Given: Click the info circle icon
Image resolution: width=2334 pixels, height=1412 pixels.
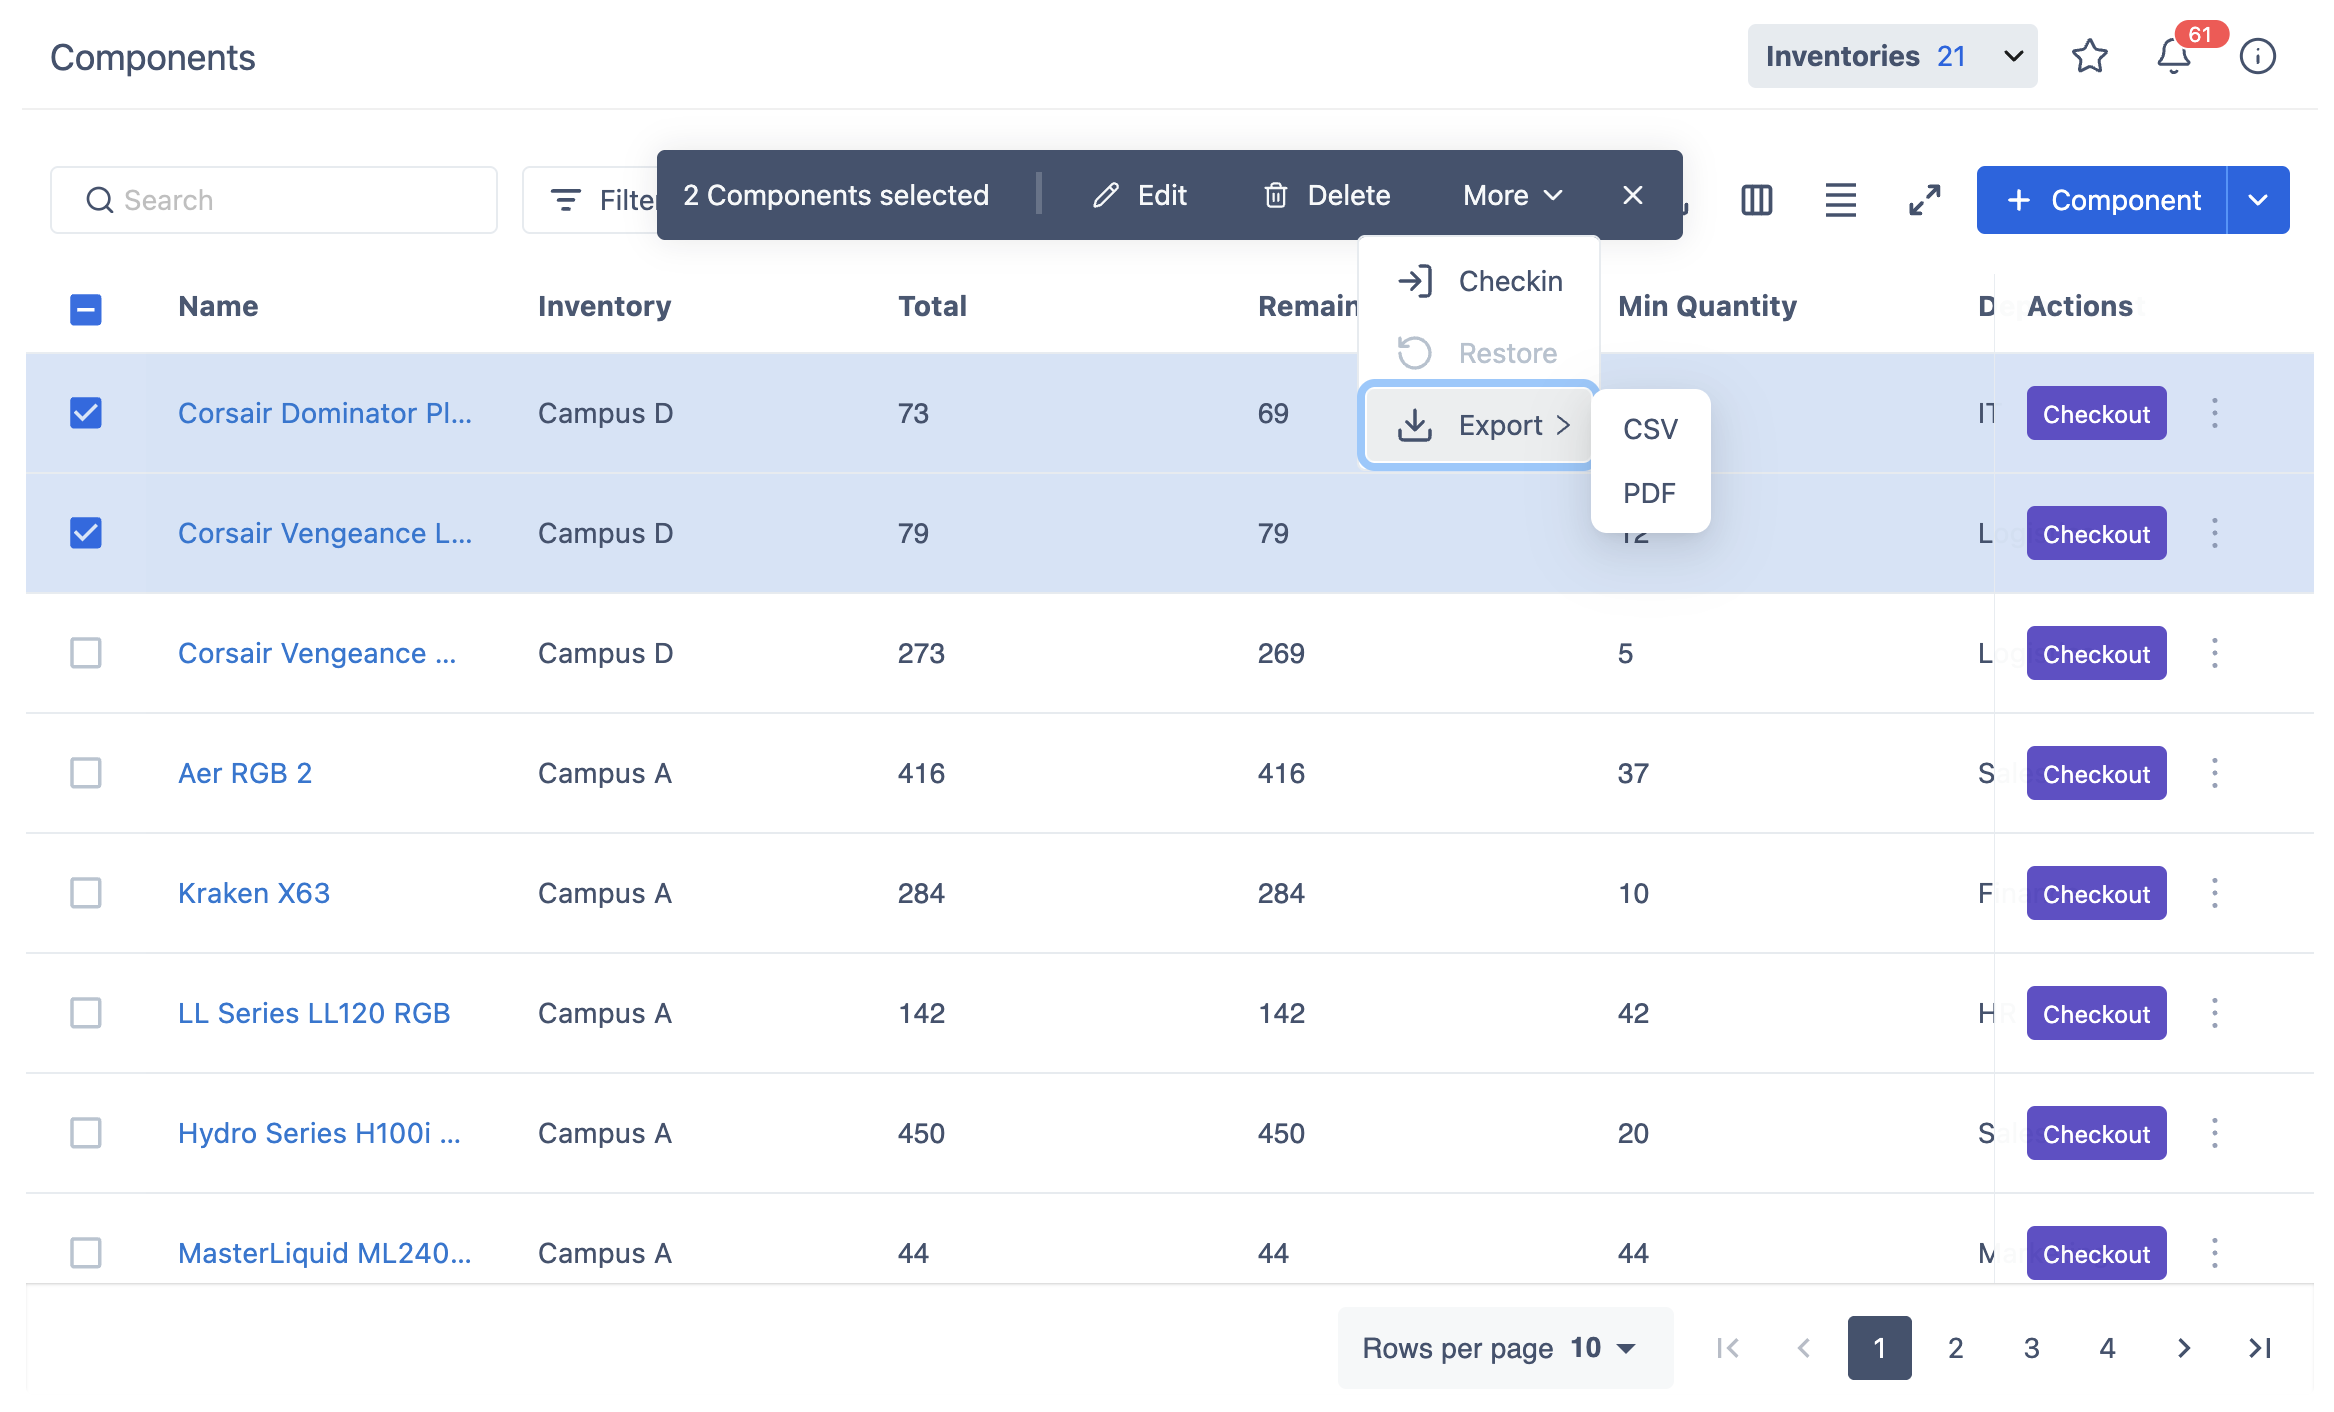Looking at the screenshot, I should pyautogui.click(x=2257, y=57).
